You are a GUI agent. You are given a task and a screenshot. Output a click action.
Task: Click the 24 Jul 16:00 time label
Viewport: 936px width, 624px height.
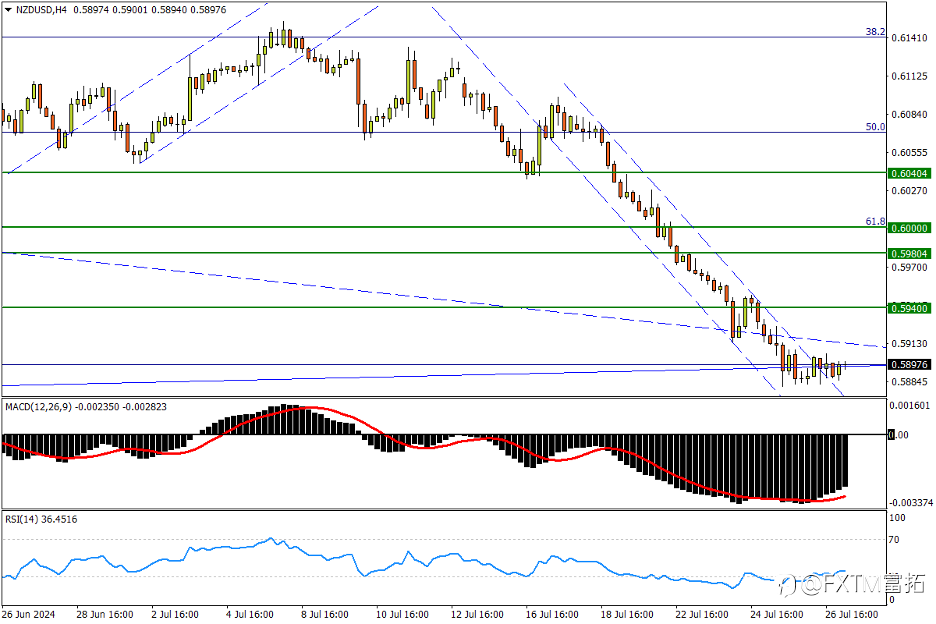(777, 614)
